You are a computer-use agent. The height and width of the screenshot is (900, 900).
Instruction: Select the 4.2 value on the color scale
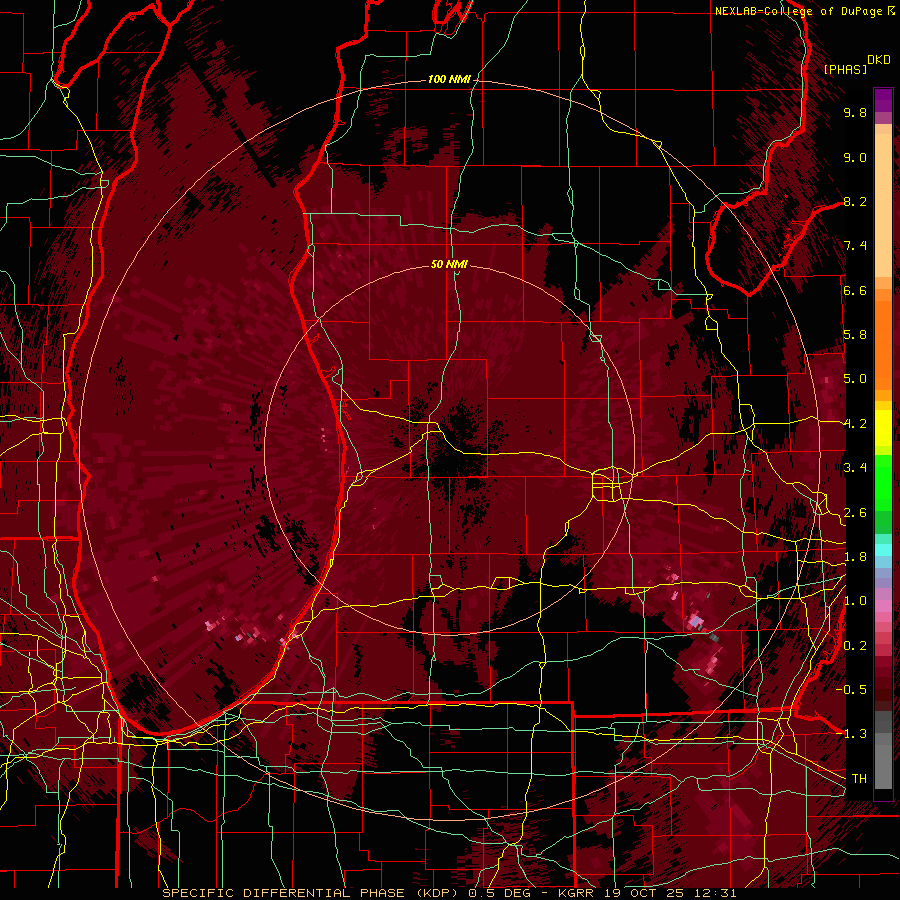pos(855,424)
